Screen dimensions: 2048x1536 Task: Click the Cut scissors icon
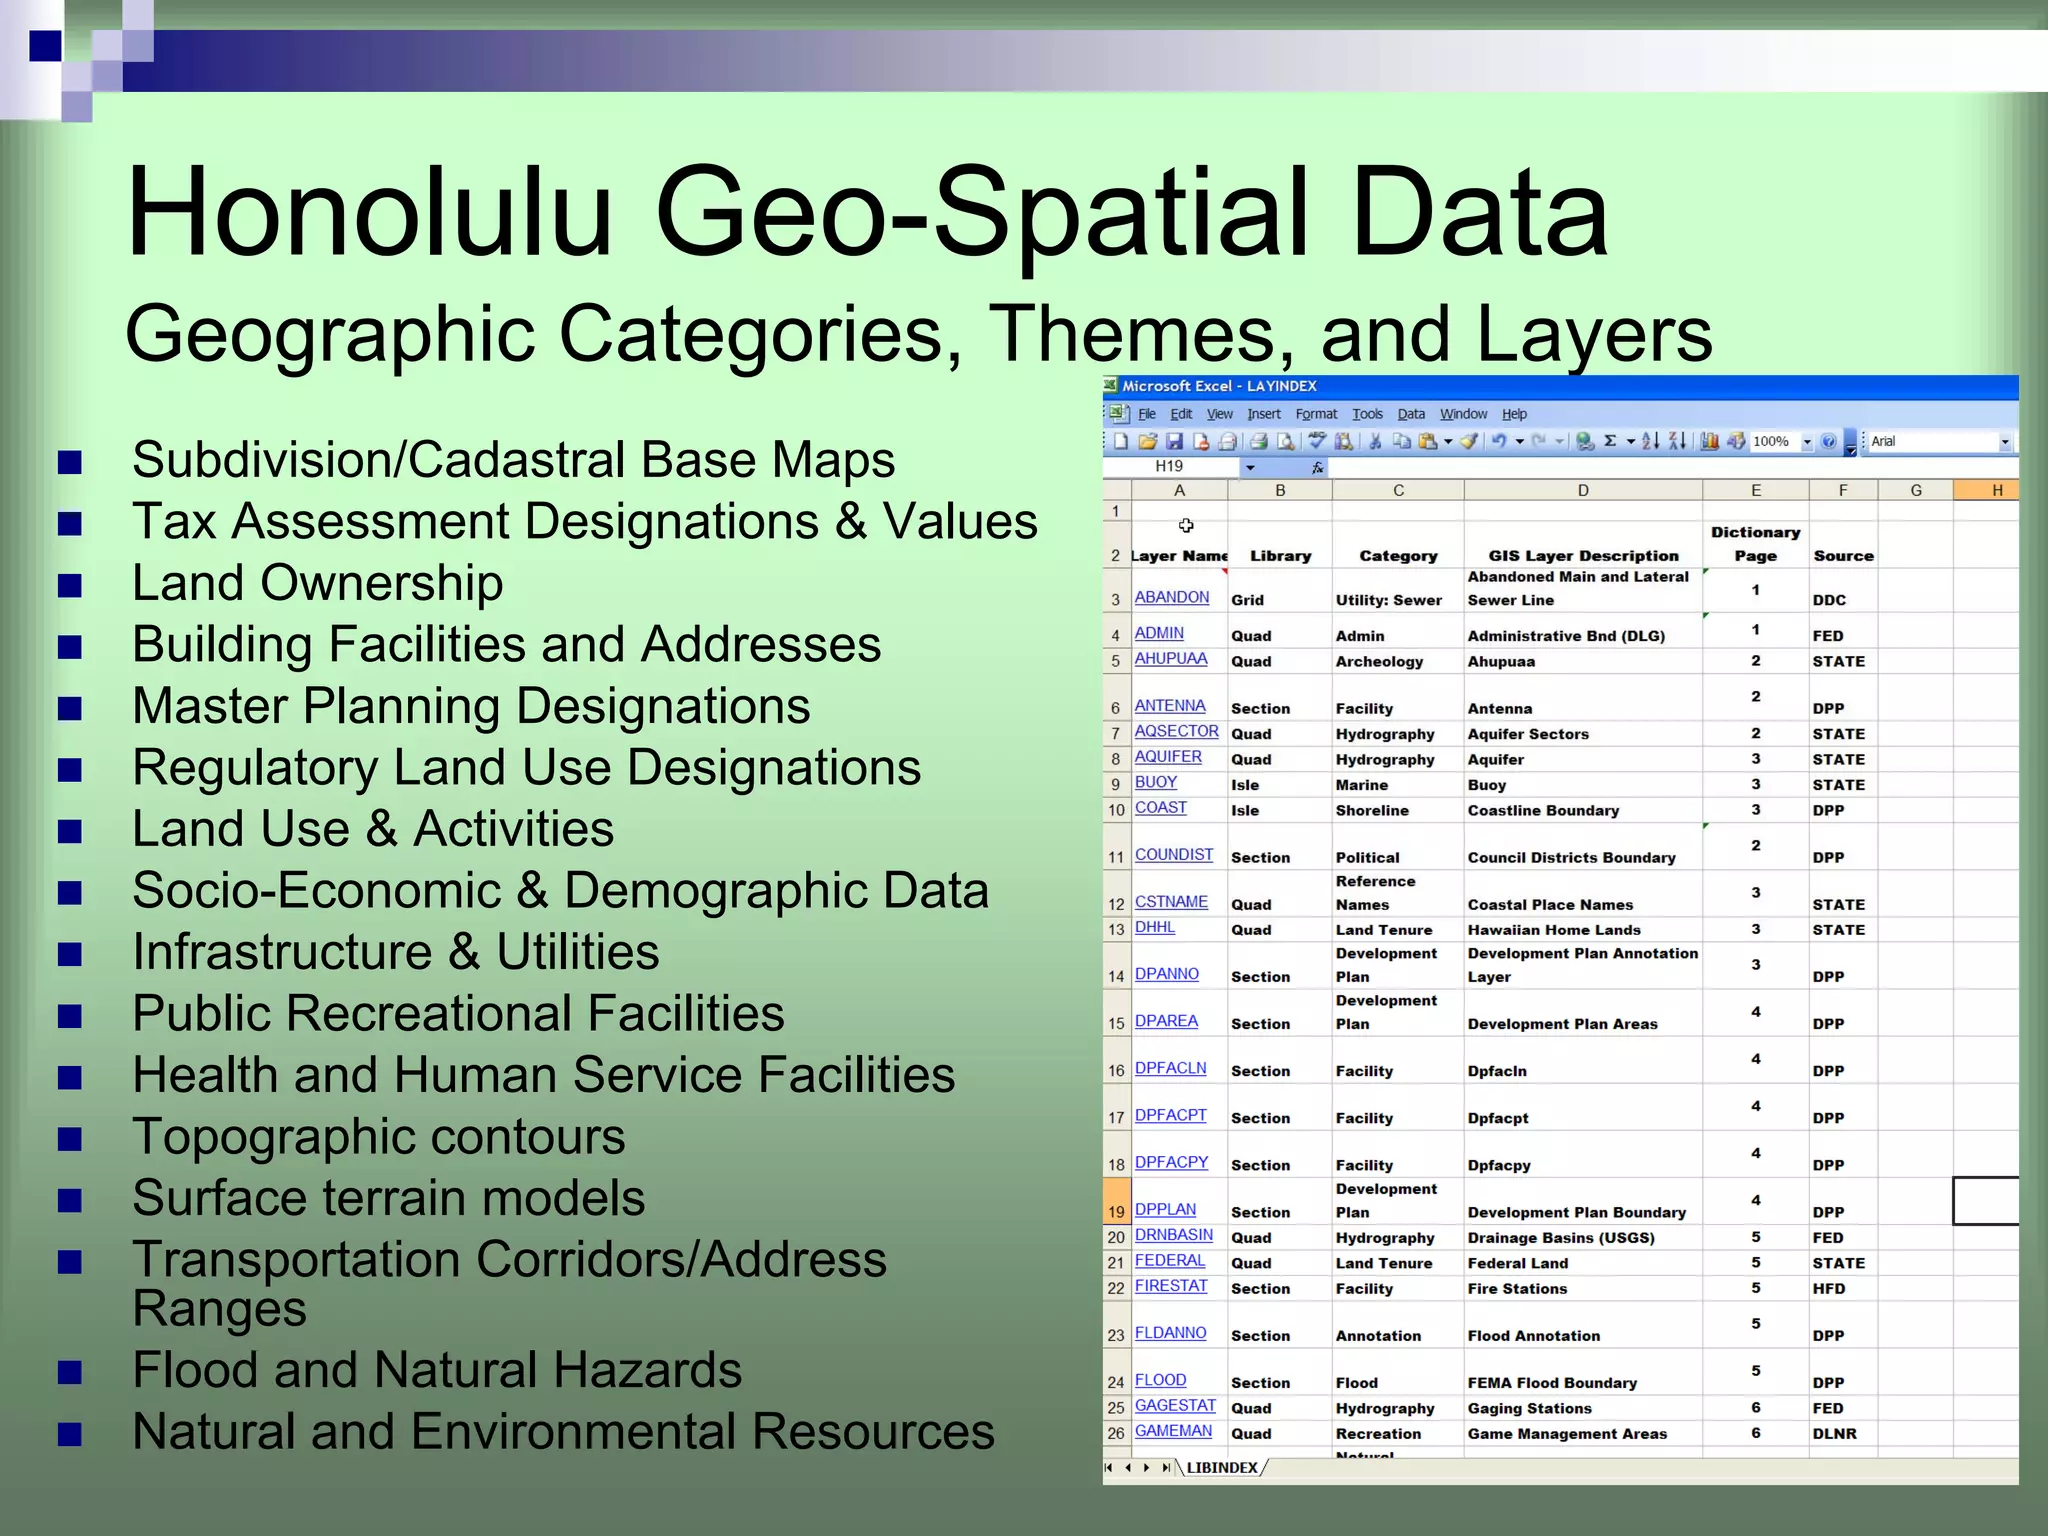coord(1375,441)
